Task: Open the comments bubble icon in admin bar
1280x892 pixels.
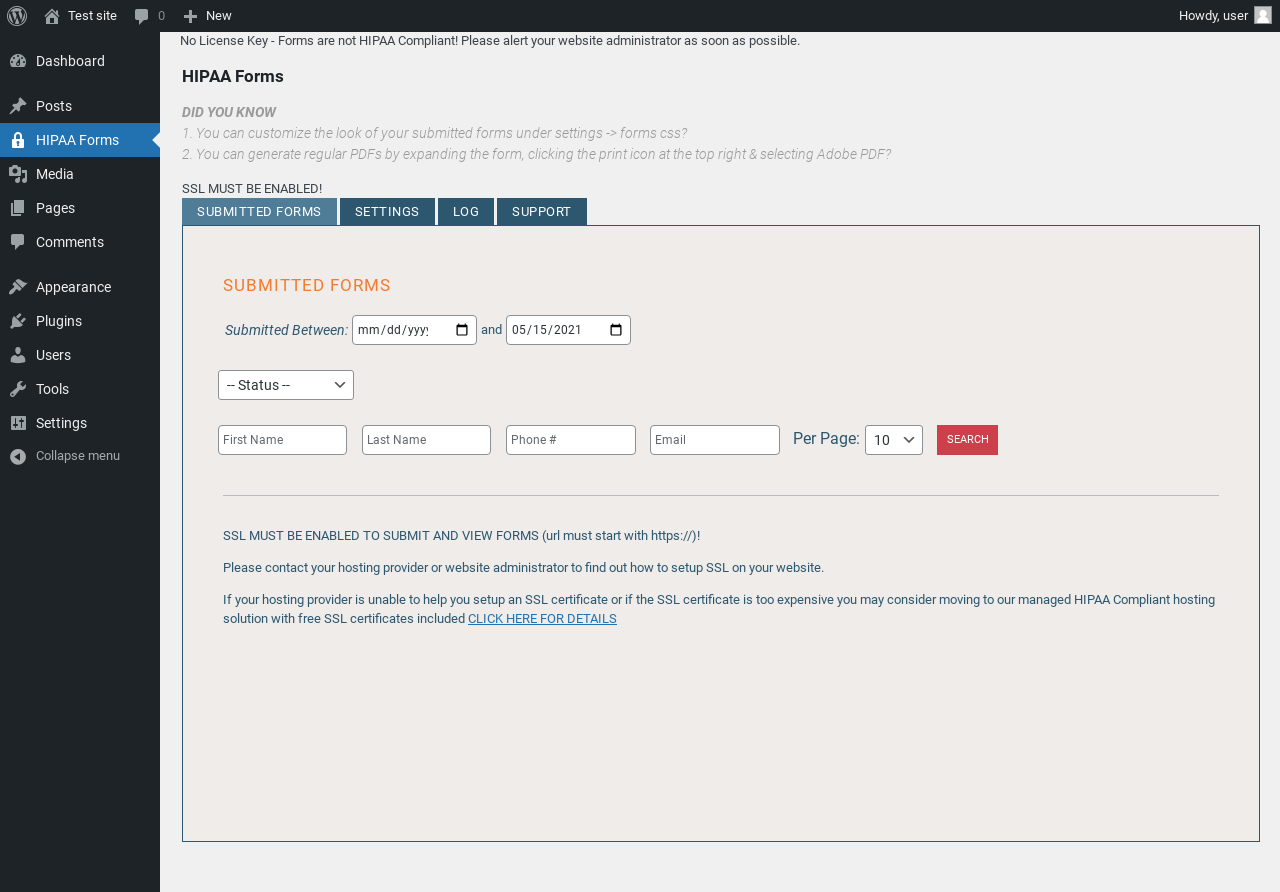Action: (x=142, y=16)
